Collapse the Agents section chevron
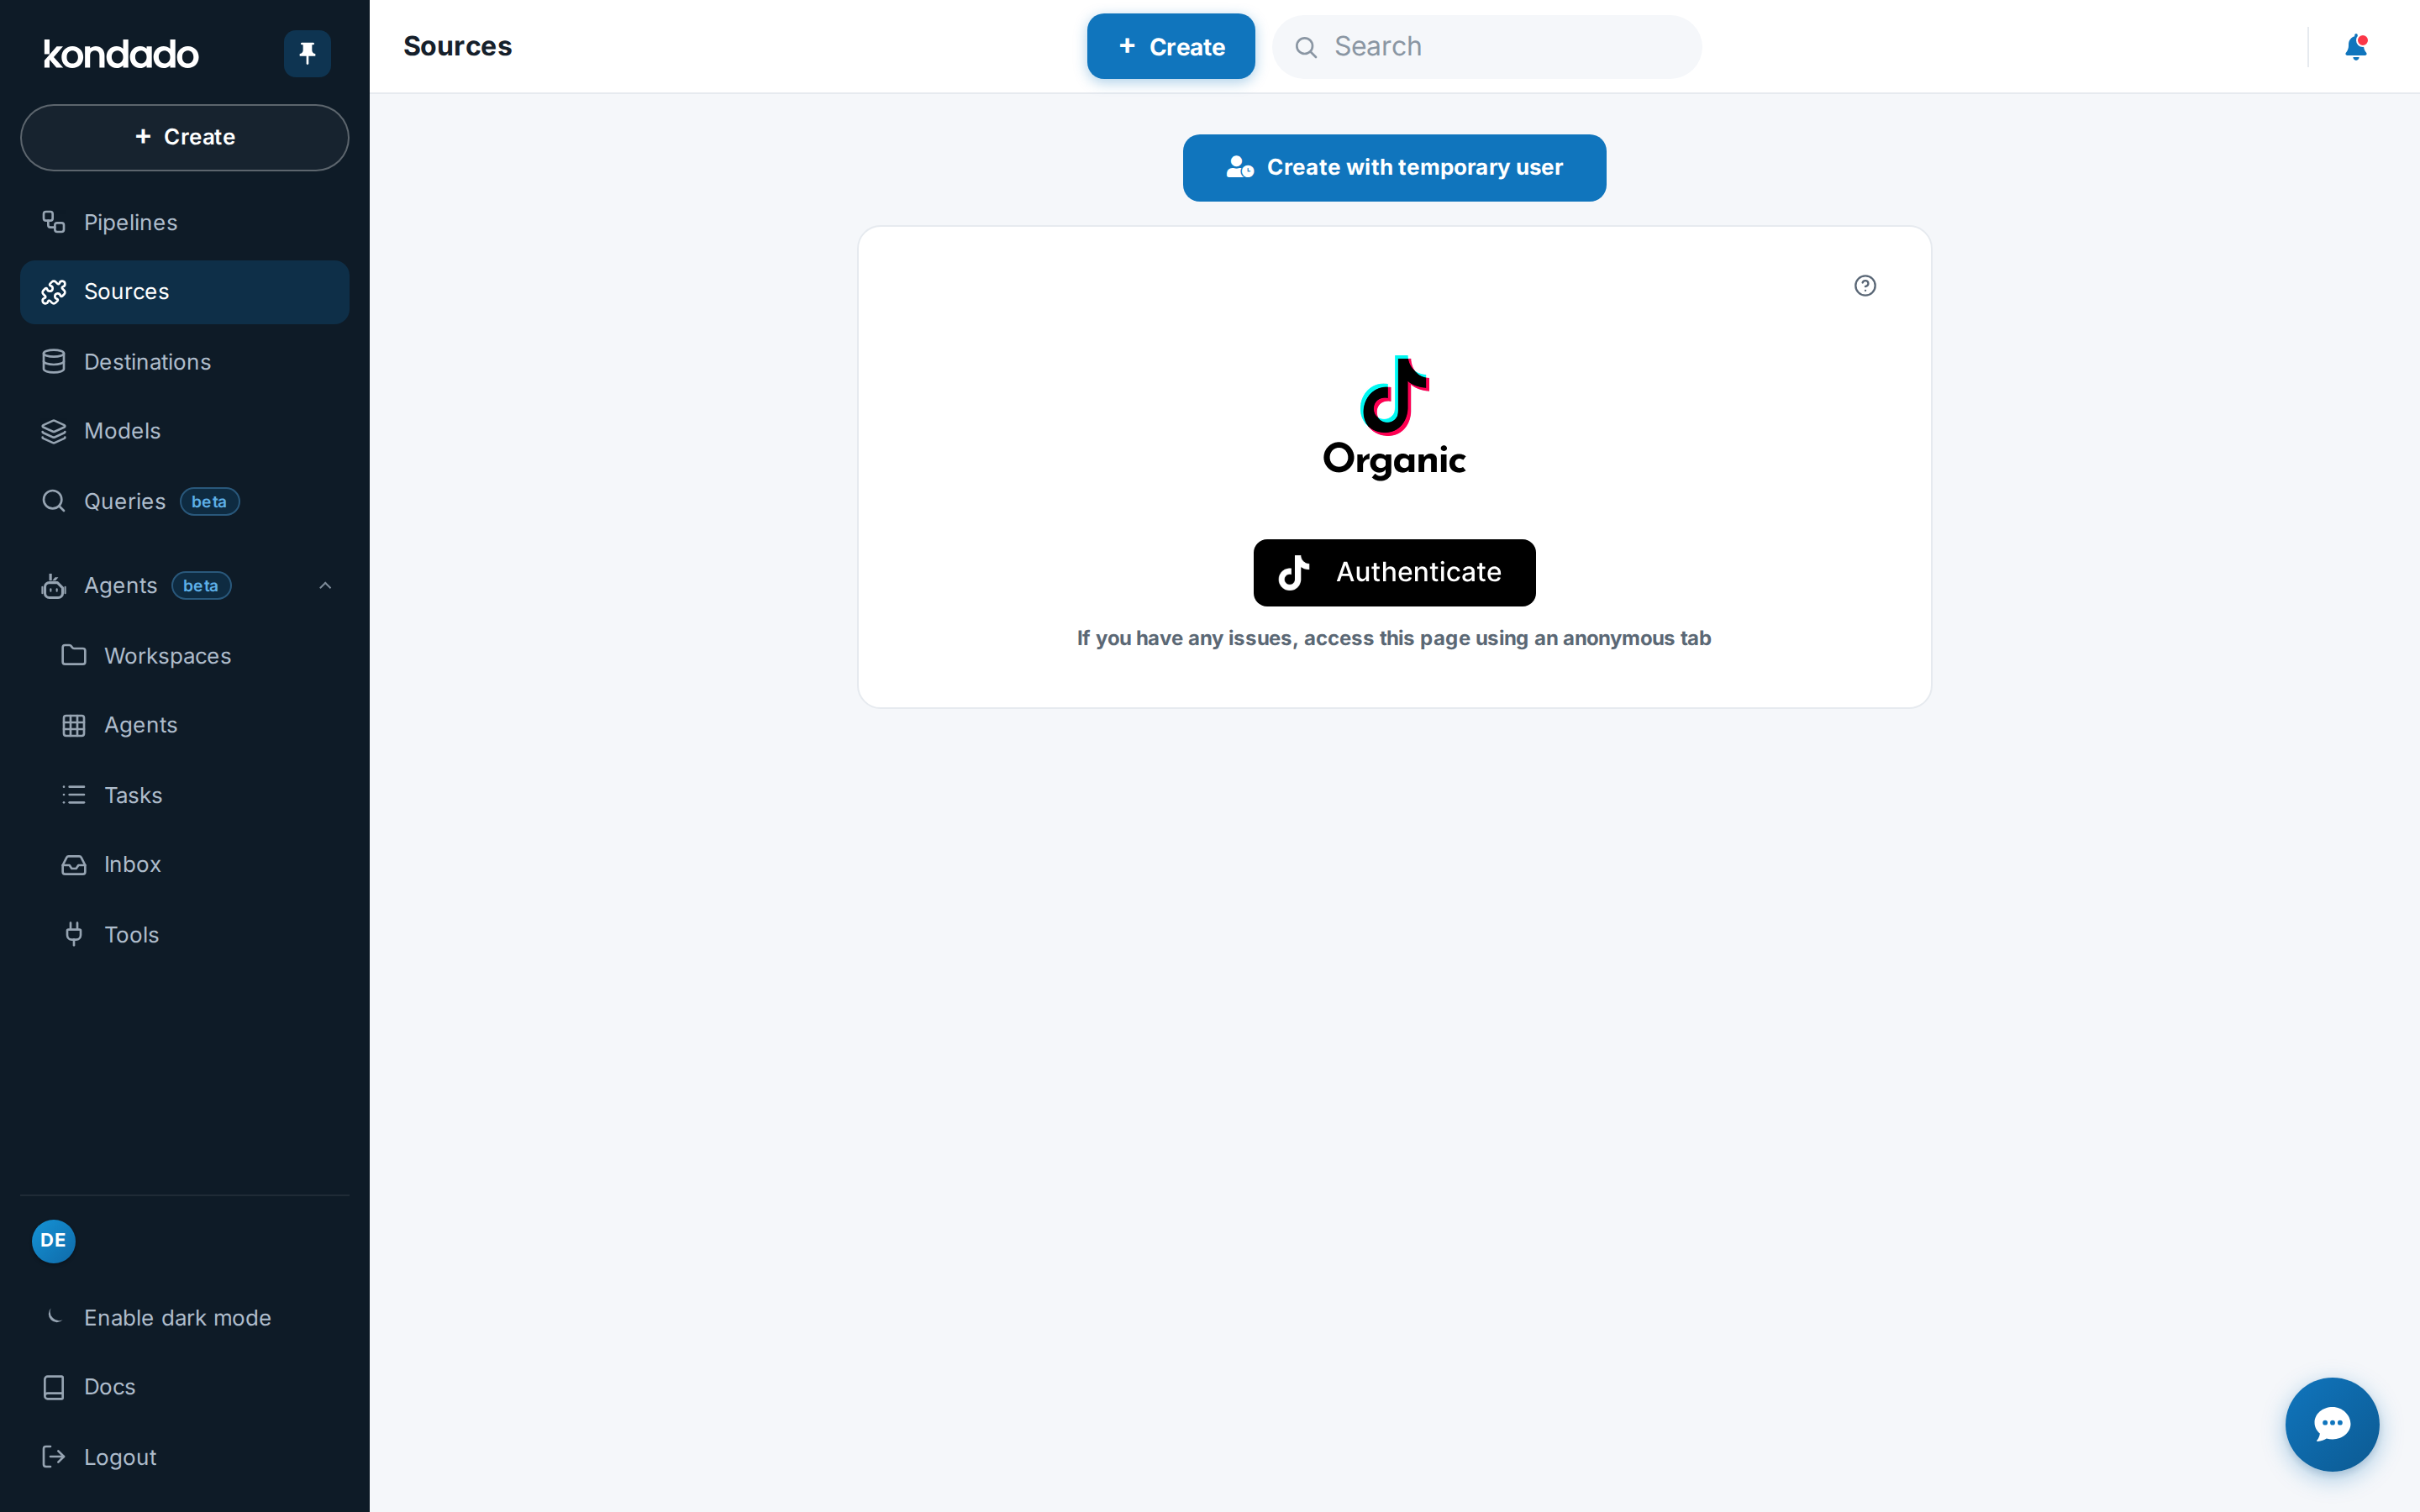The image size is (2420, 1512). point(325,586)
